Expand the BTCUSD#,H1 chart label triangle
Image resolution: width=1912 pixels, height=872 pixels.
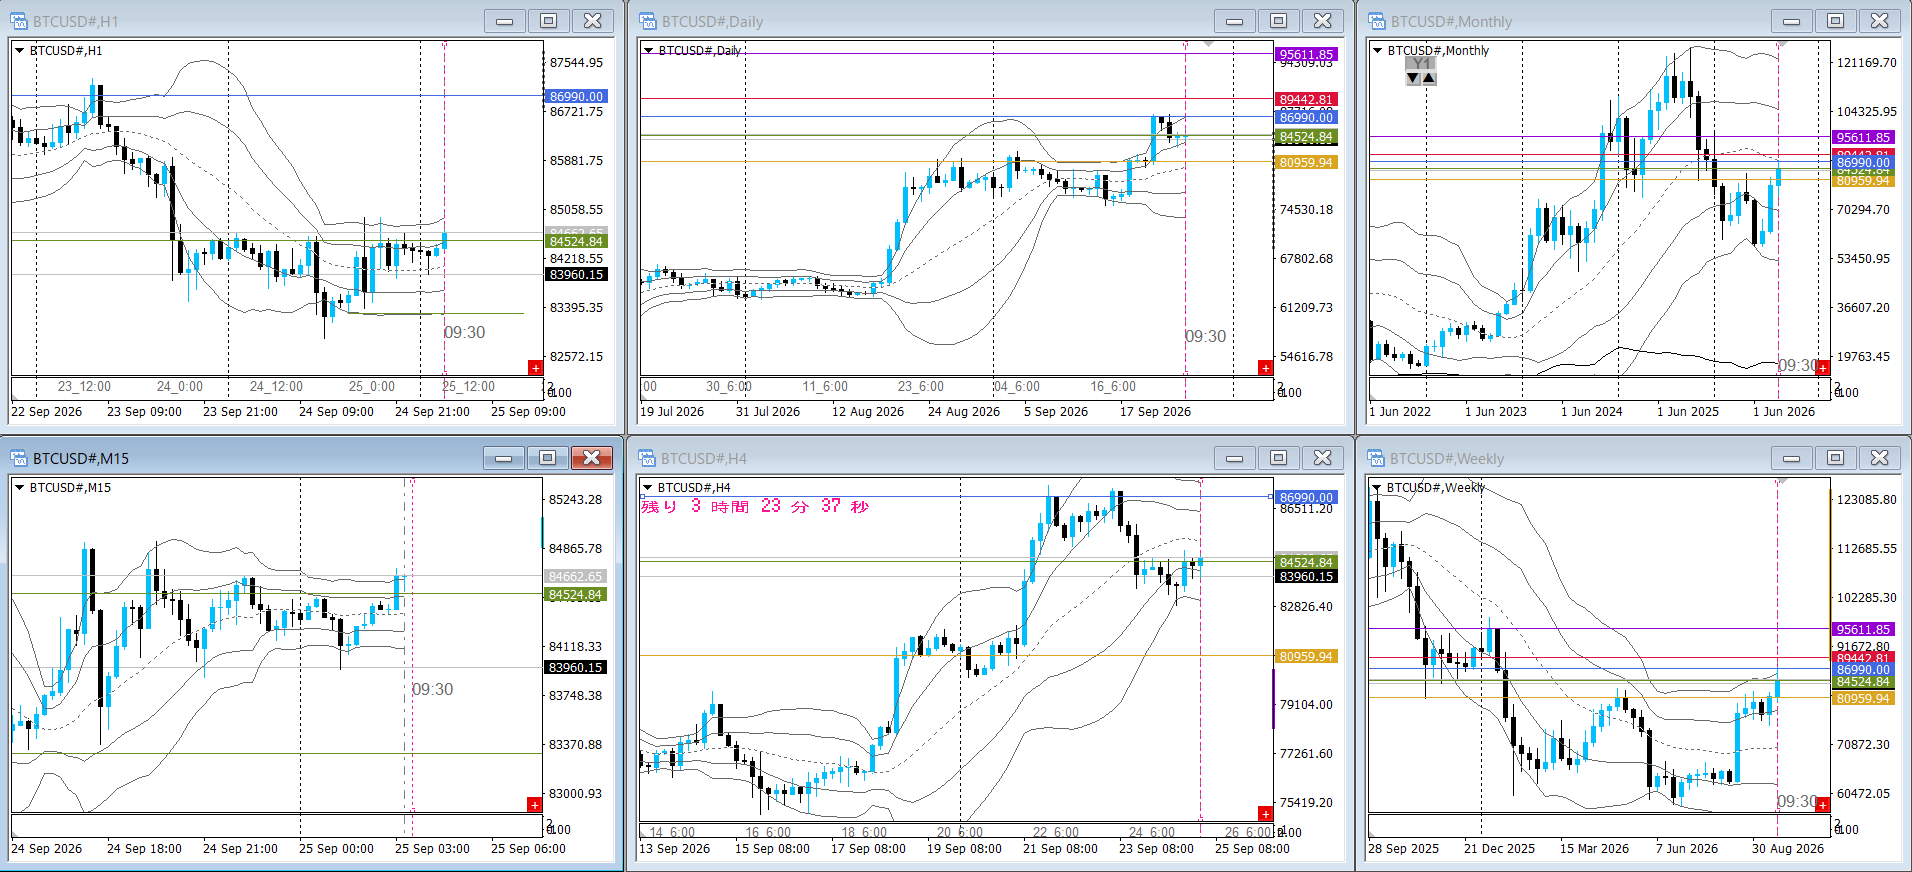pos(20,51)
